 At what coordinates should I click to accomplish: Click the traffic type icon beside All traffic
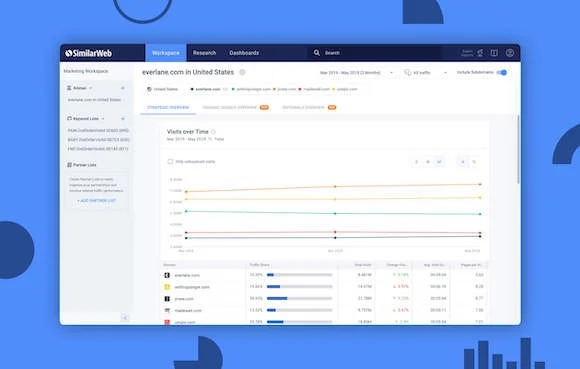(408, 72)
